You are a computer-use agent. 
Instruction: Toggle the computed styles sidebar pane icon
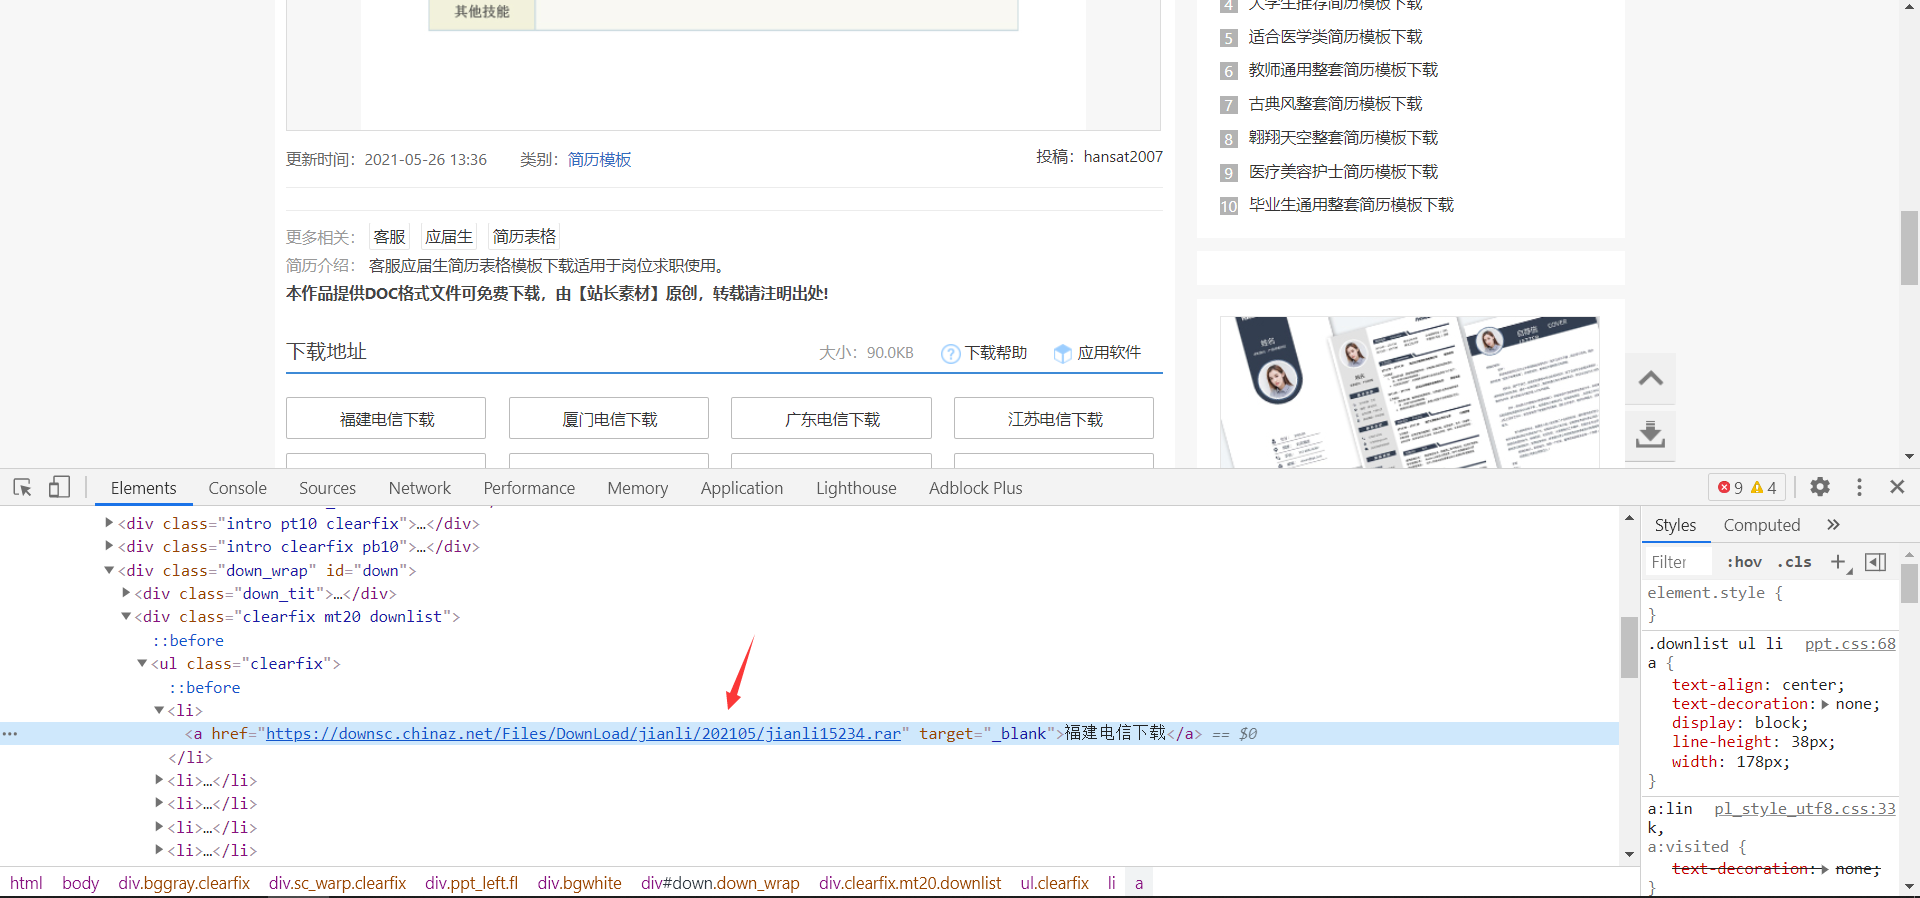1876,562
